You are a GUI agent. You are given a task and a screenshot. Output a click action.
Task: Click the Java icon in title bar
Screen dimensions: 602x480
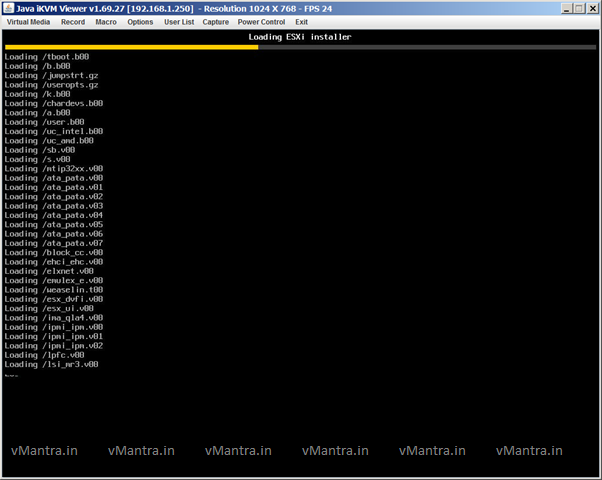pos(8,8)
